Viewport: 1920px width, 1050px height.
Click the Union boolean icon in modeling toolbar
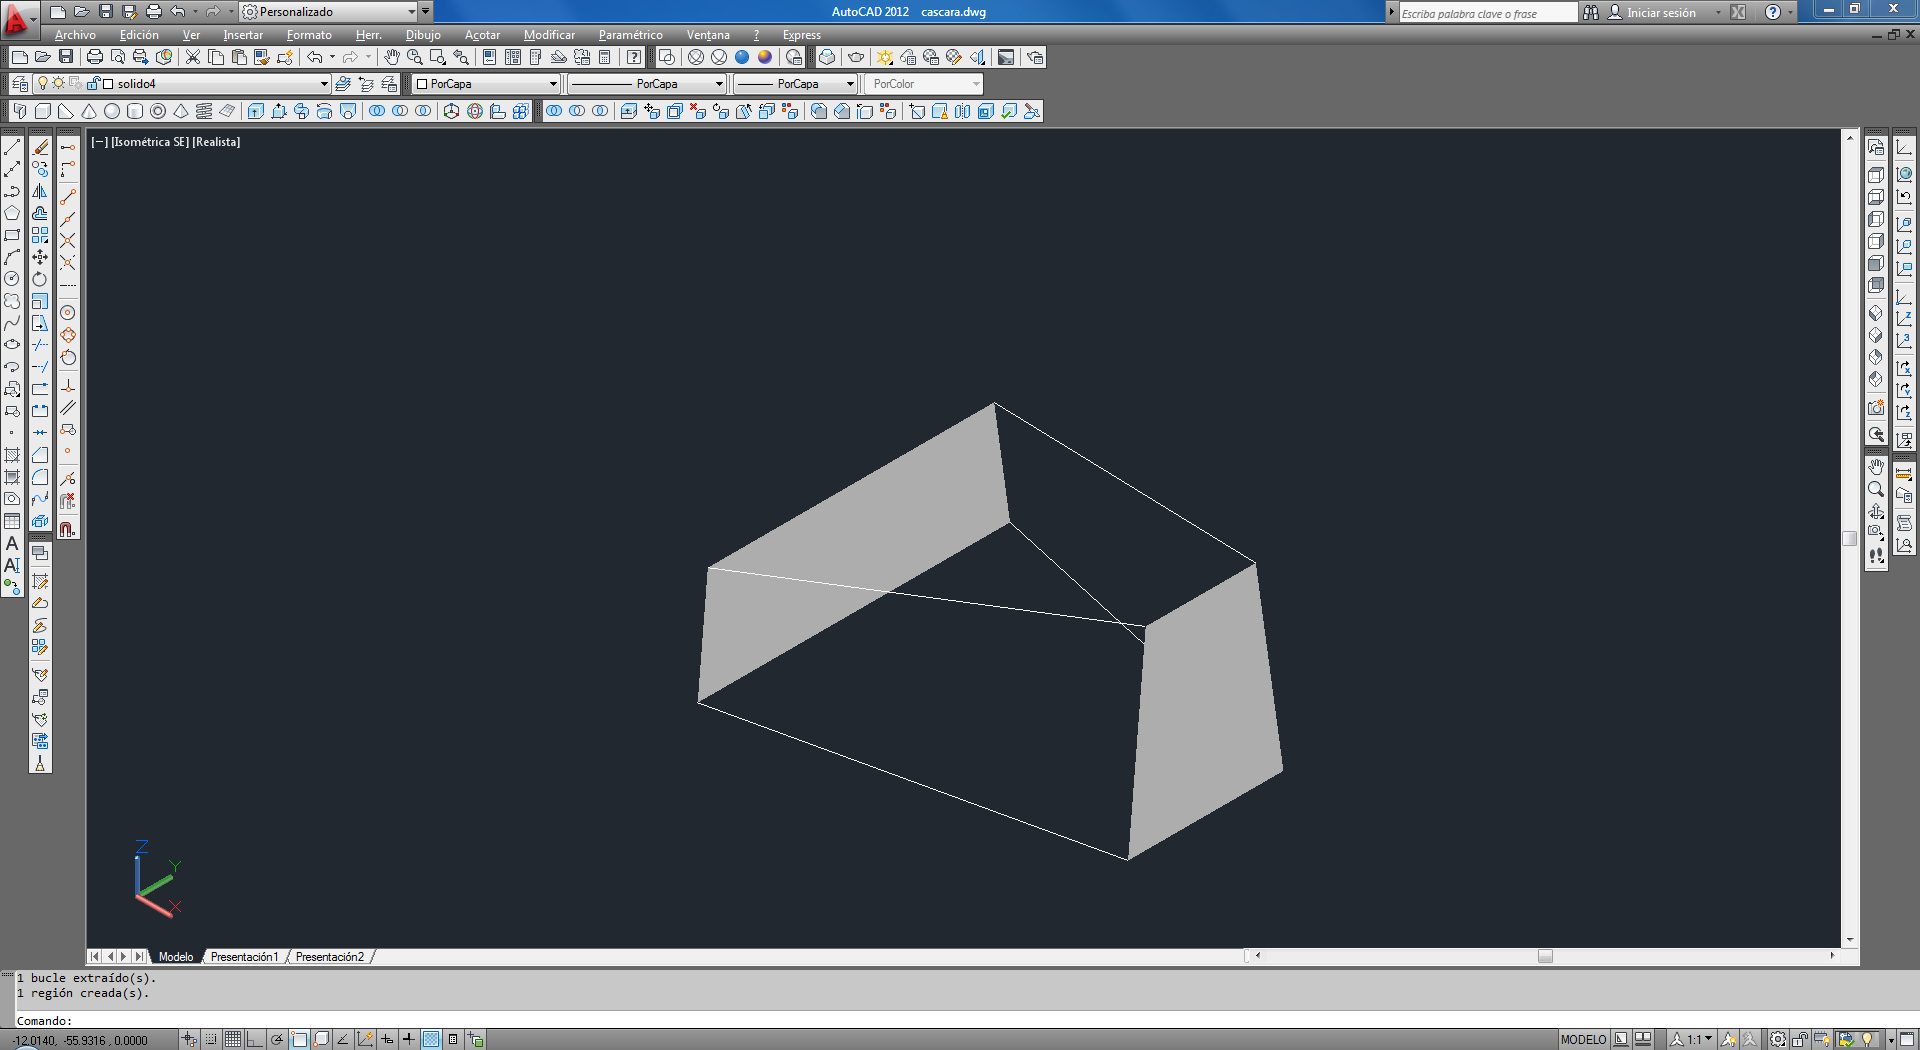pos(377,111)
